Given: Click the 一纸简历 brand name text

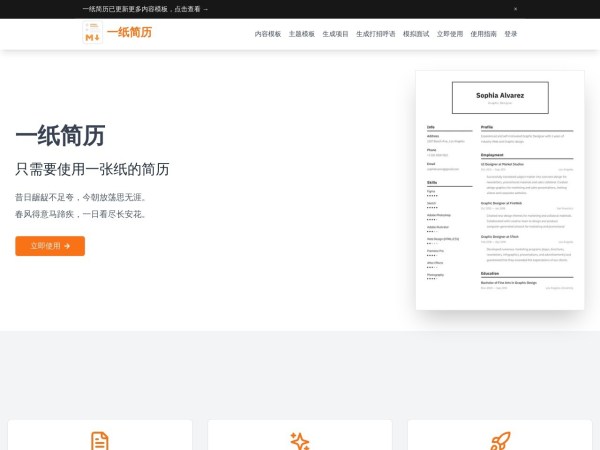Looking at the screenshot, I should (129, 33).
